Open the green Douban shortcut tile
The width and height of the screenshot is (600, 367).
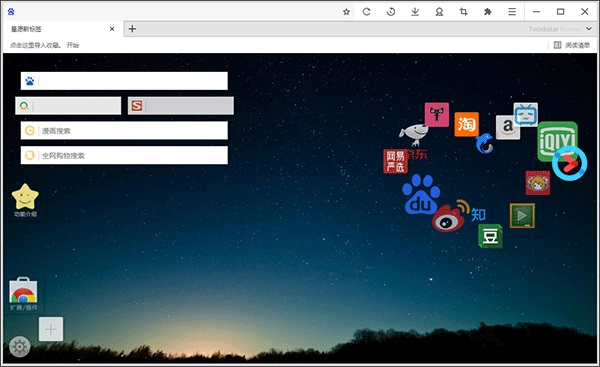tap(490, 236)
